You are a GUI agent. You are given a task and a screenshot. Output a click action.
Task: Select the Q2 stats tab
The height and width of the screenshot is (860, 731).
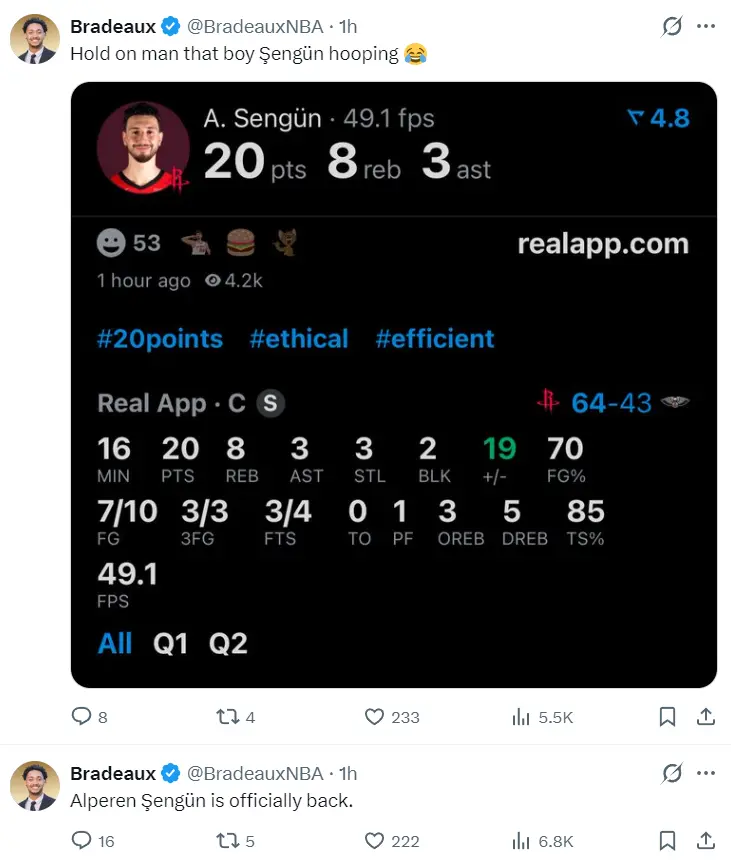click(x=228, y=643)
